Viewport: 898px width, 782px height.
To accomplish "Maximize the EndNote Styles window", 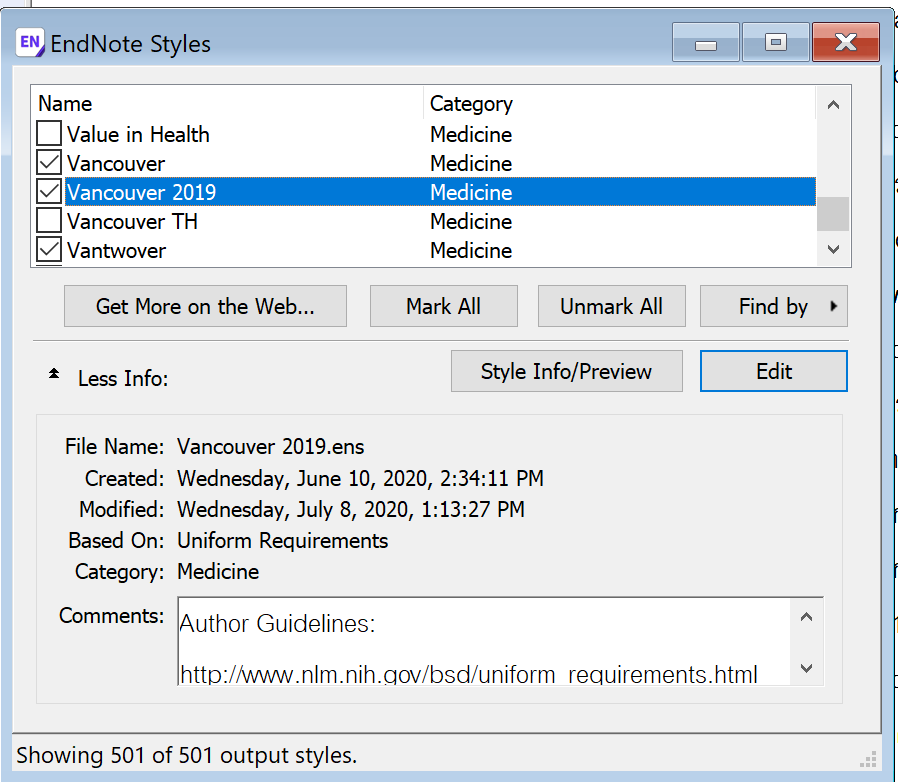I will click(x=775, y=42).
